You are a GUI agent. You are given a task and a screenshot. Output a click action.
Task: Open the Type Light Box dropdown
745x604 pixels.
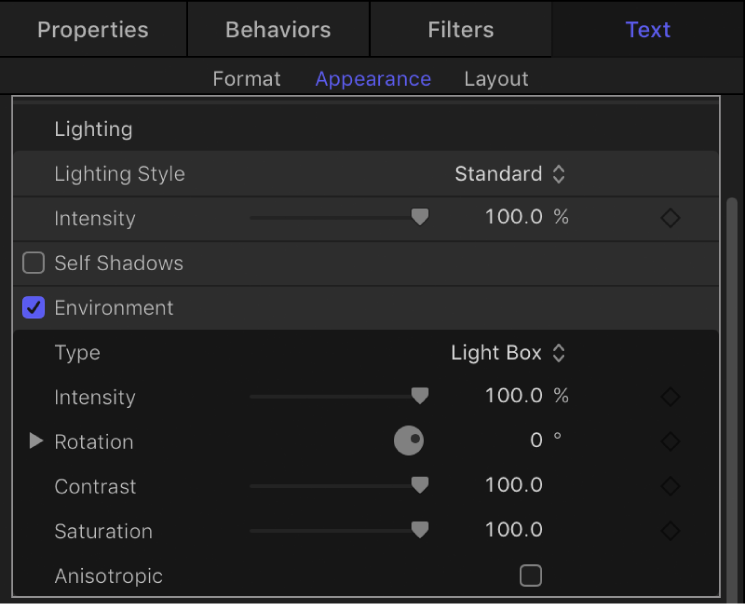pyautogui.click(x=508, y=353)
